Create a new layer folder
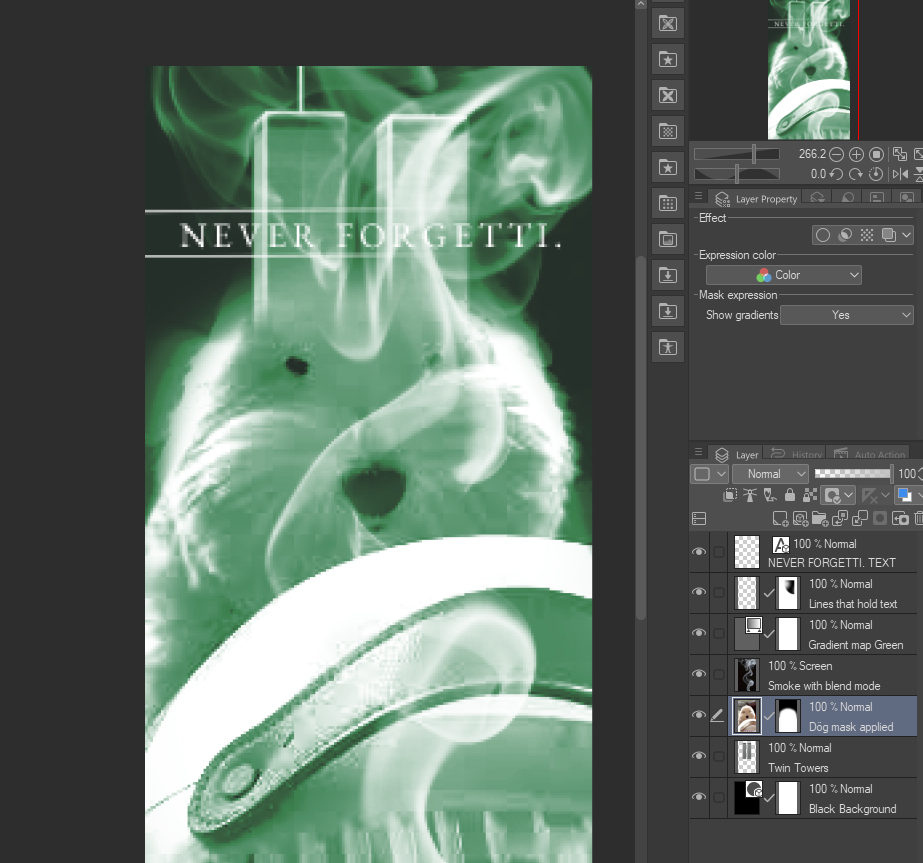 (820, 519)
